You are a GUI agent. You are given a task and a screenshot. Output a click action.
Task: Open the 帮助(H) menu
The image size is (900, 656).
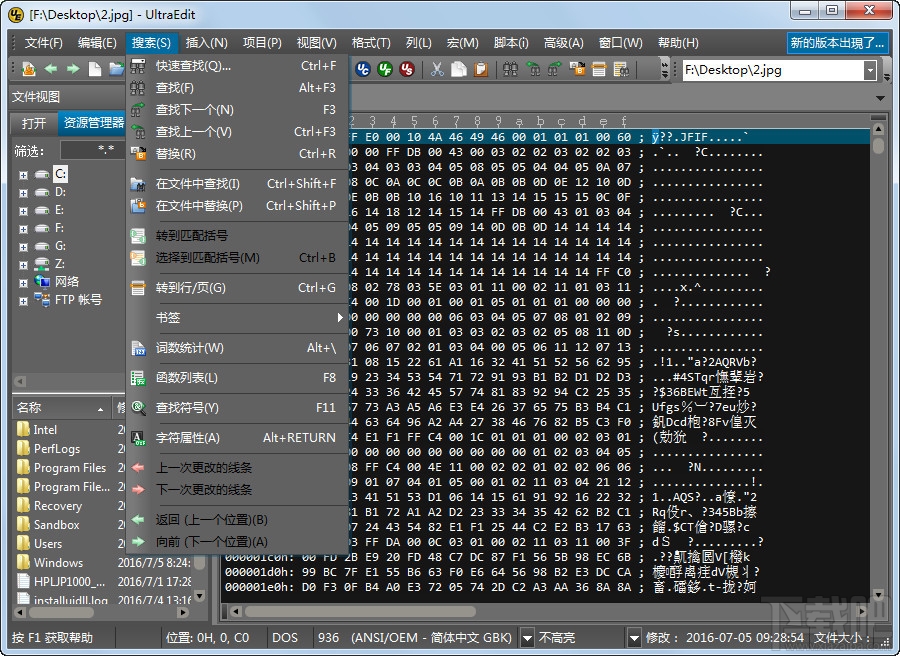(x=678, y=42)
